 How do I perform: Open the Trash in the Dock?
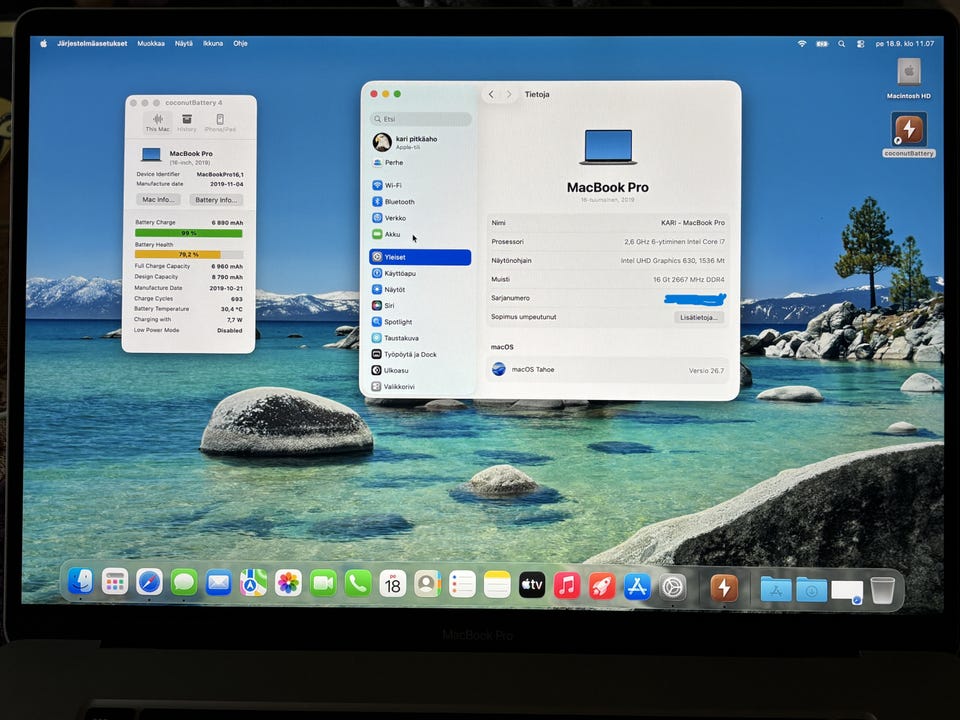883,590
